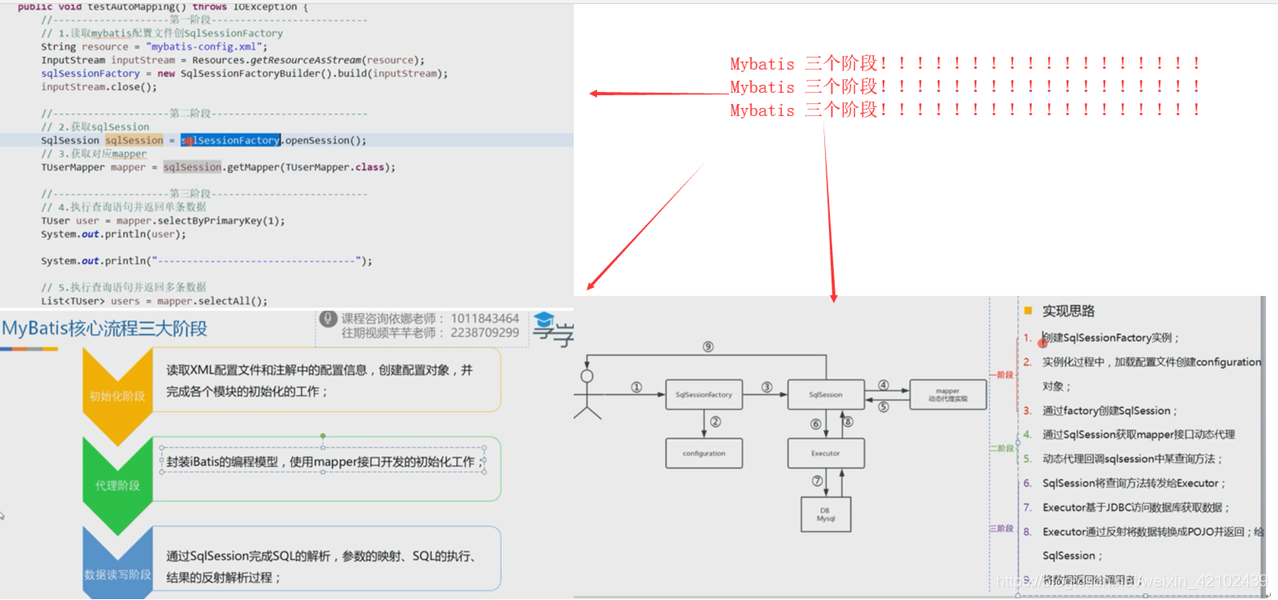Click the slide title MyBatis核心流程三大阶段

pyautogui.click(x=105, y=329)
